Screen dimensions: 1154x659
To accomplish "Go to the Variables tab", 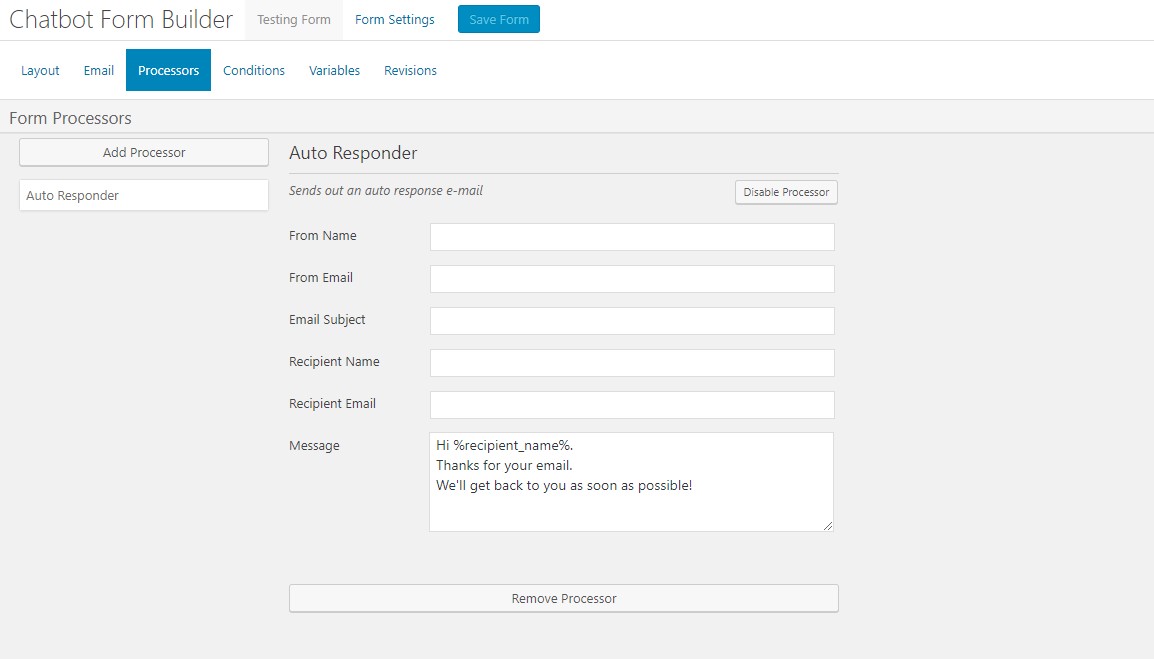I will coord(334,70).
